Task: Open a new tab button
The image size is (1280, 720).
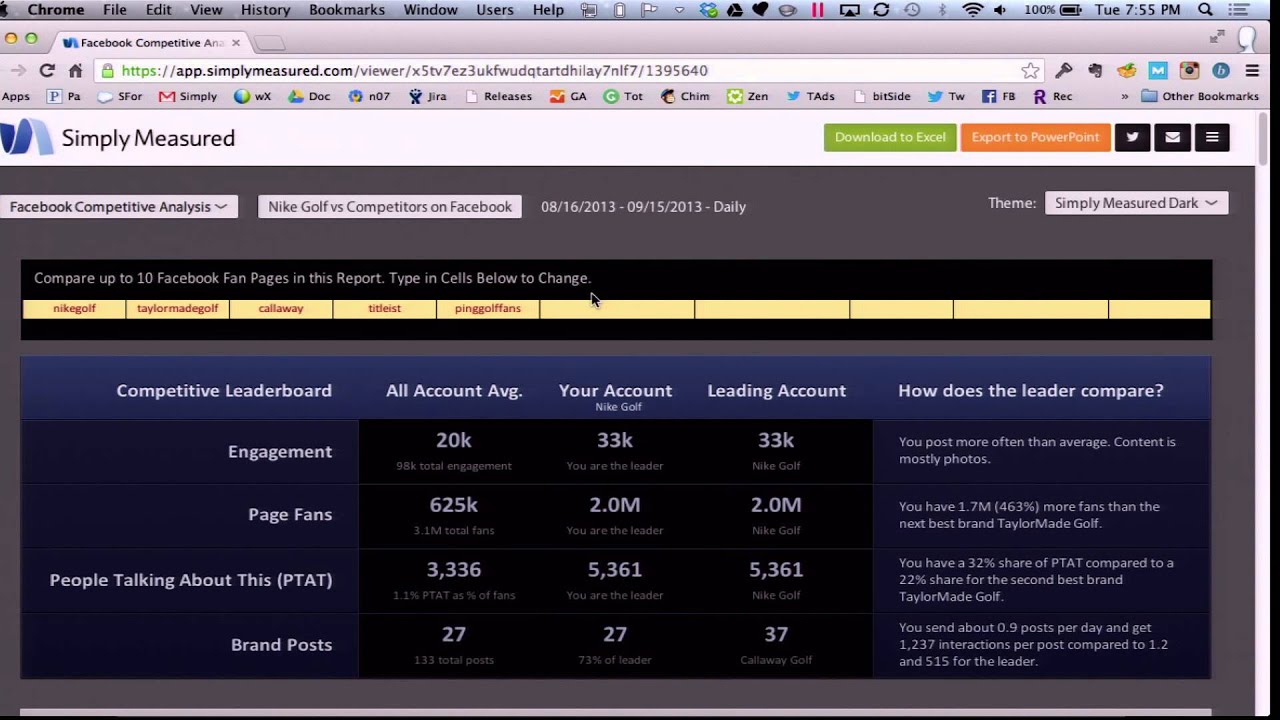Action: point(270,43)
